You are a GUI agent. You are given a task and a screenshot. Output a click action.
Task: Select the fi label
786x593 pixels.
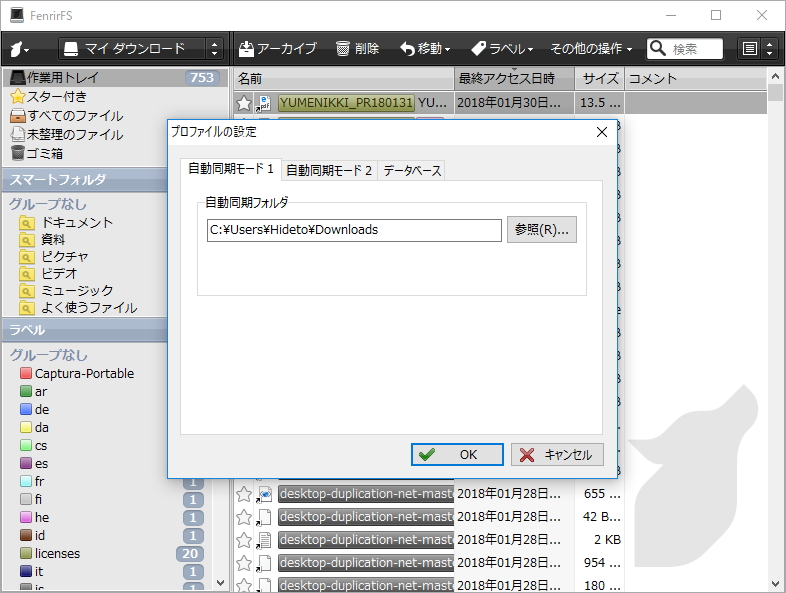pos(31,499)
